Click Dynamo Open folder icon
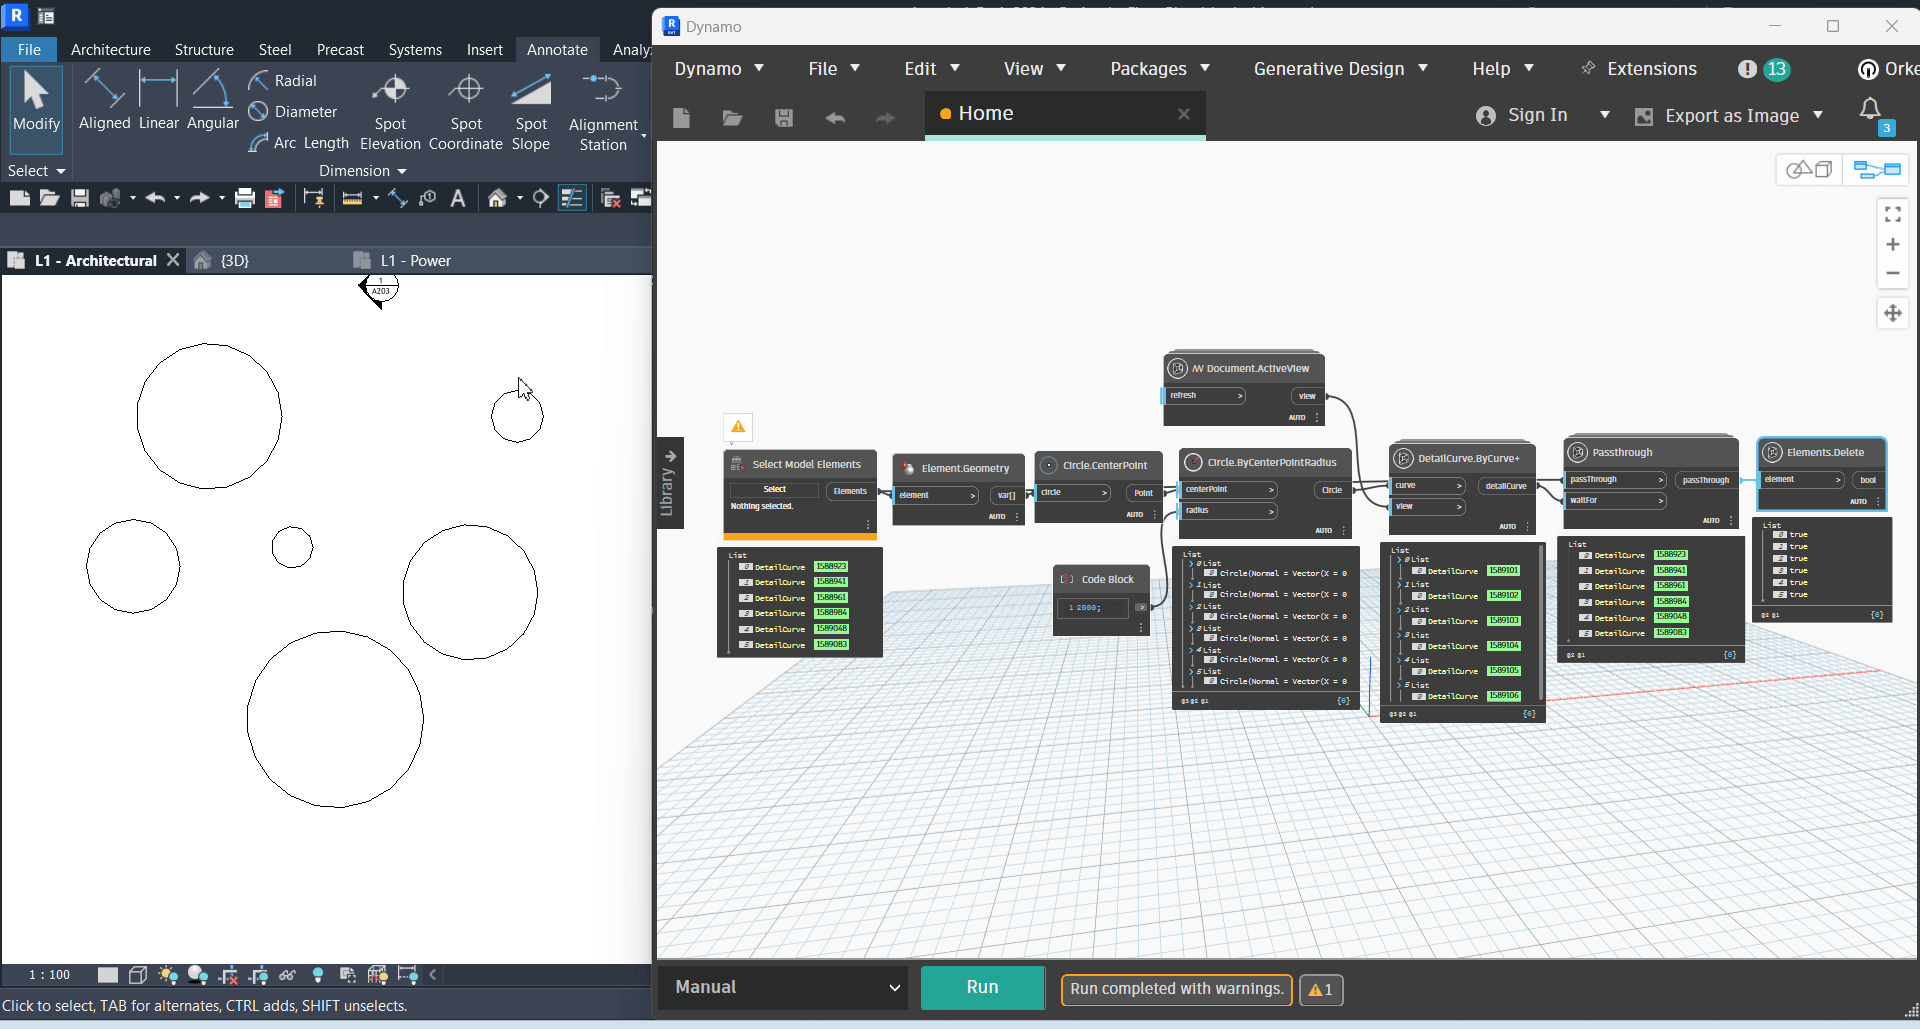This screenshot has height=1029, width=1920. (732, 118)
